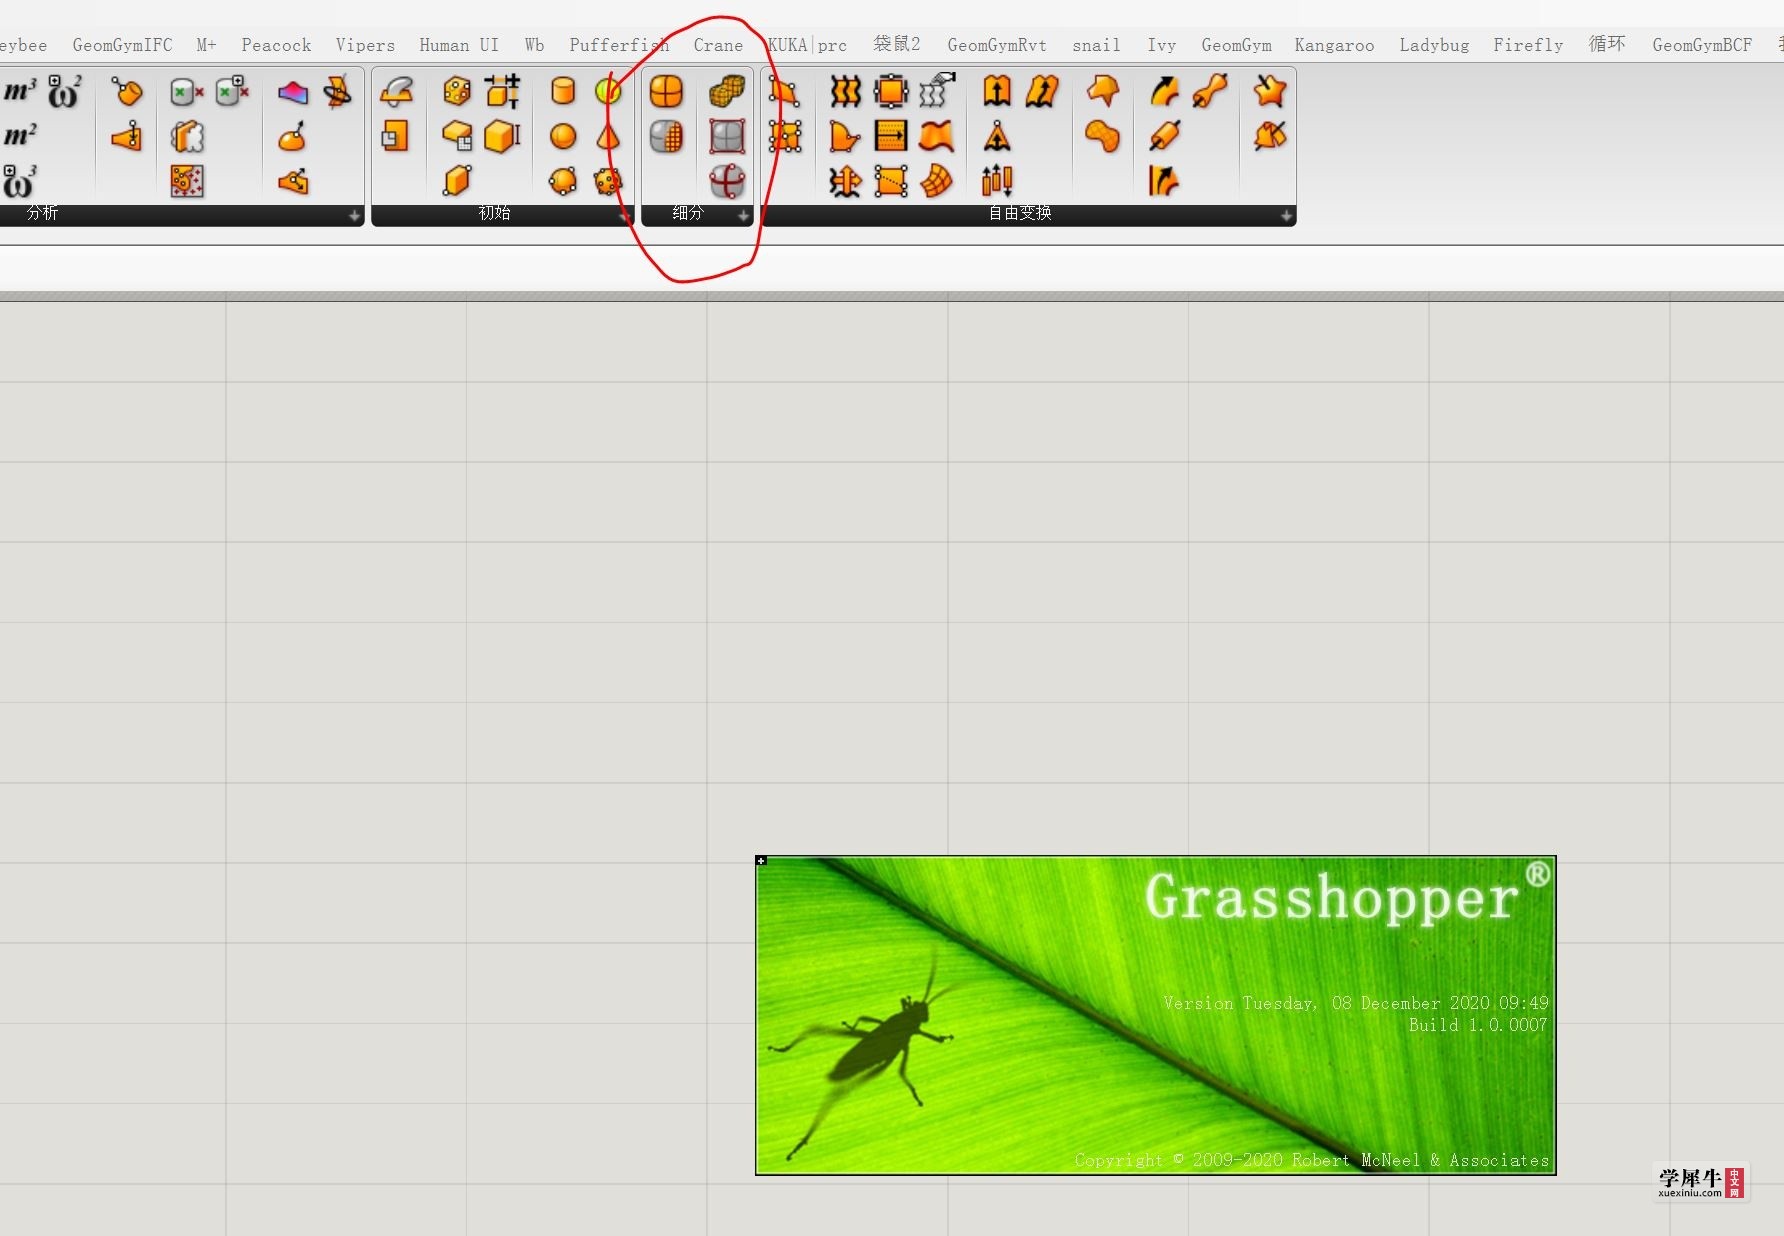1784x1236 pixels.
Task: Pick the Osculating Circles icon
Action: click(x=338, y=92)
